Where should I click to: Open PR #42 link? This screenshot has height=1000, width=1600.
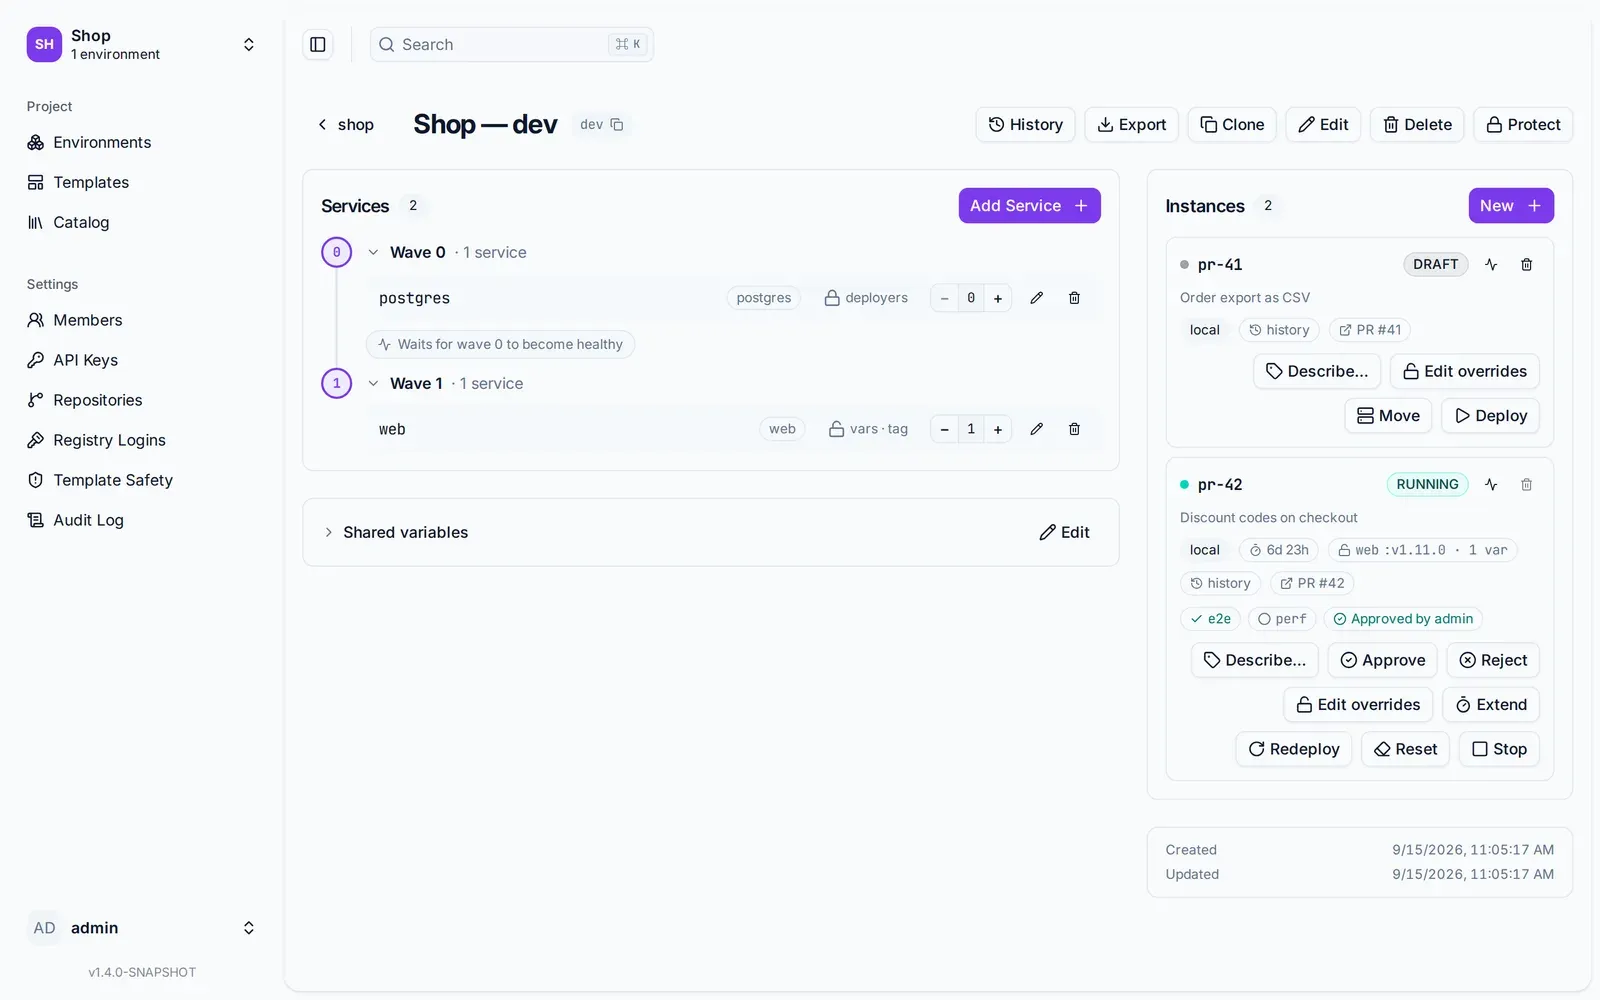click(x=1312, y=583)
